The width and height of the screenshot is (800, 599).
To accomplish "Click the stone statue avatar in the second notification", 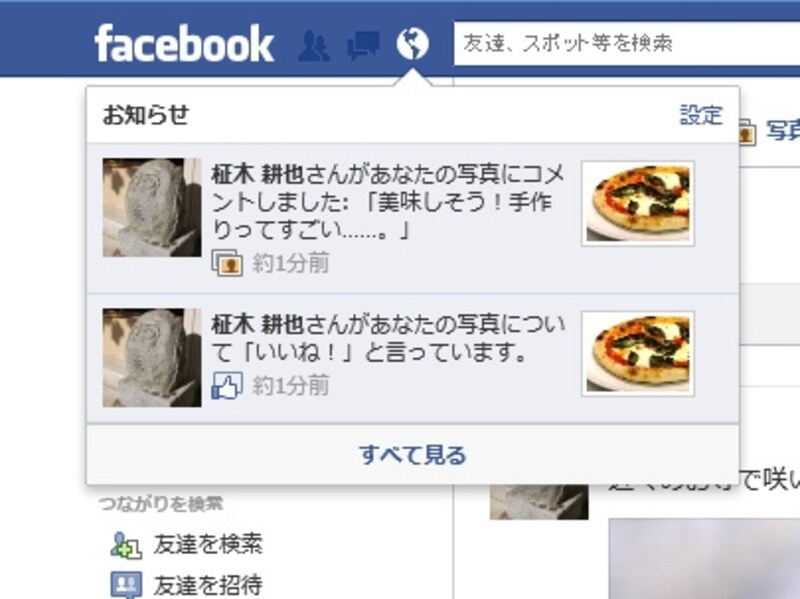I will [152, 358].
